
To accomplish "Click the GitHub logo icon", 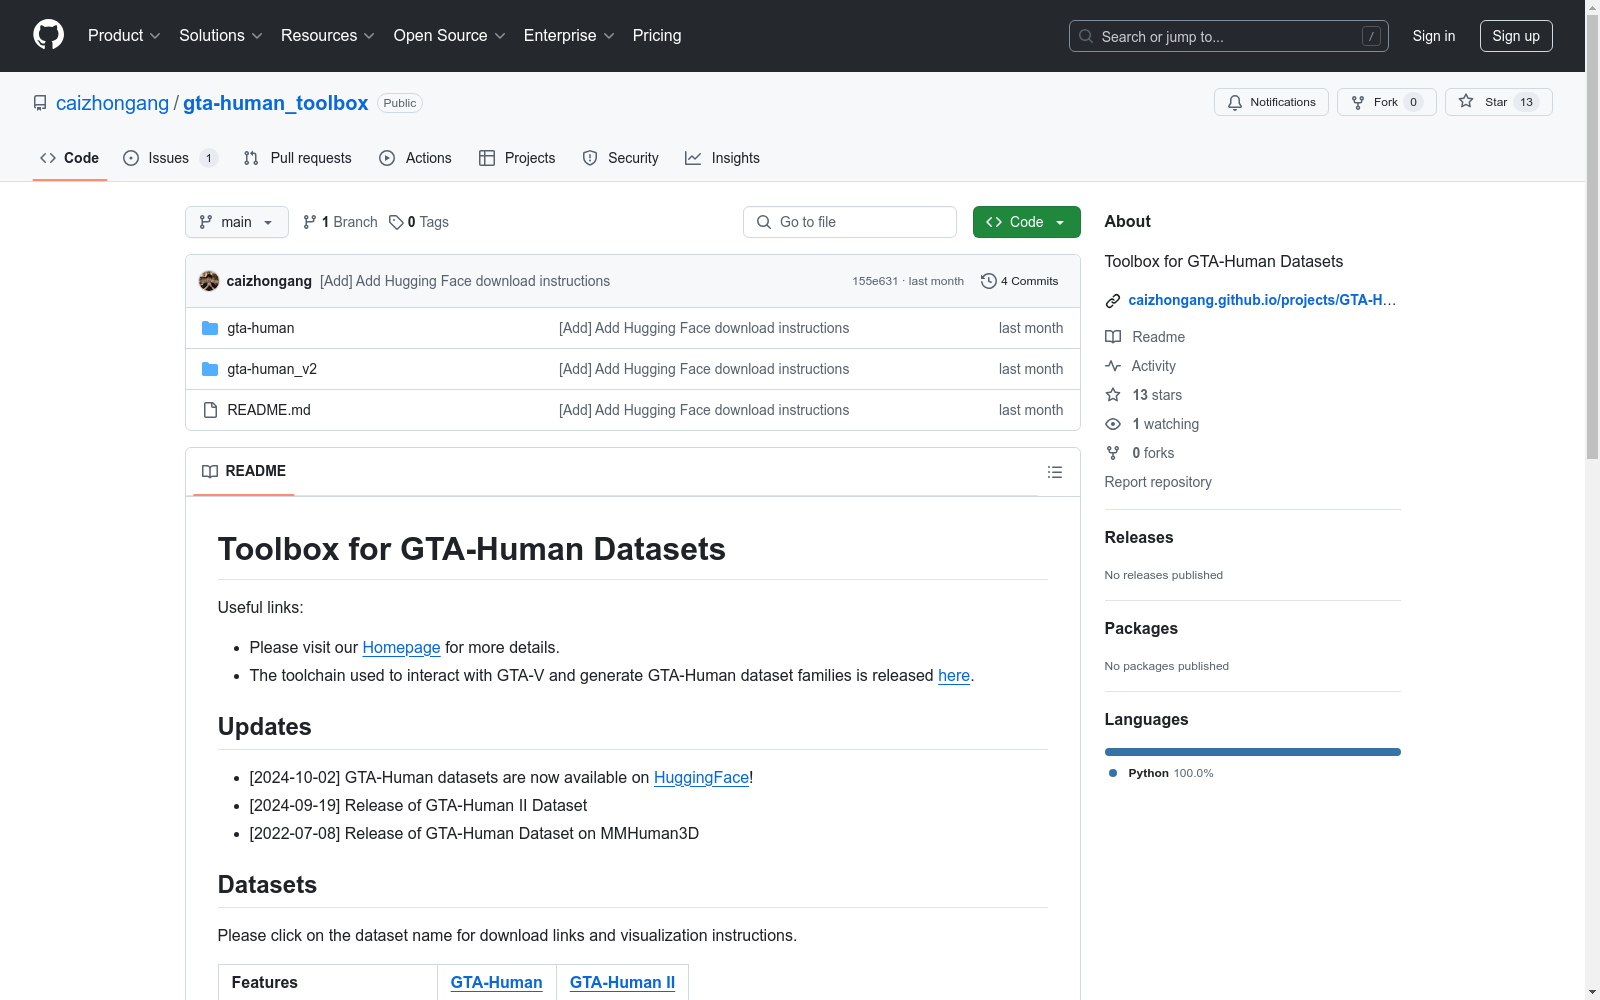I will pyautogui.click(x=48, y=35).
